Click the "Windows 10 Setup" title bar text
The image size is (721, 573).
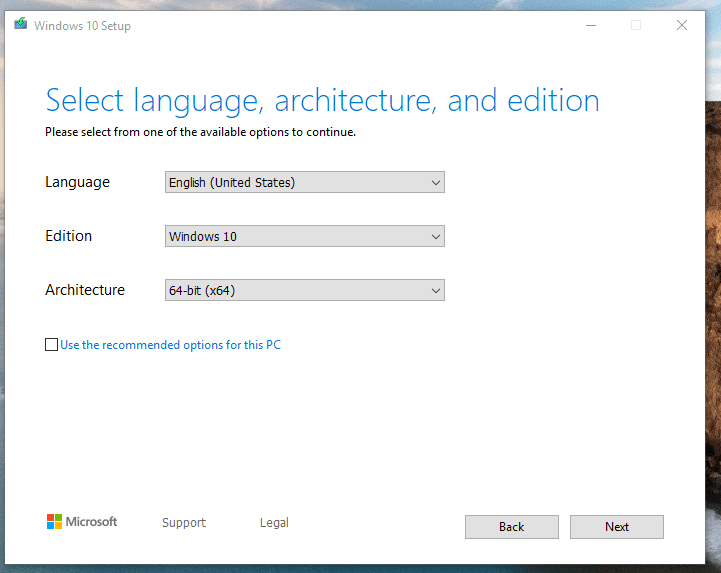tap(82, 26)
